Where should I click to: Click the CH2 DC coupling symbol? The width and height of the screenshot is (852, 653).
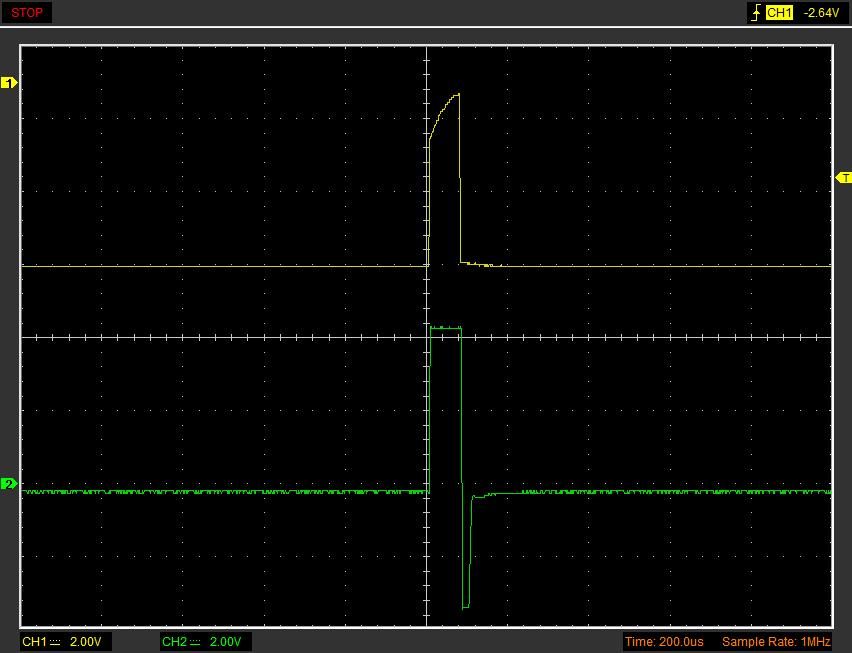click(195, 641)
